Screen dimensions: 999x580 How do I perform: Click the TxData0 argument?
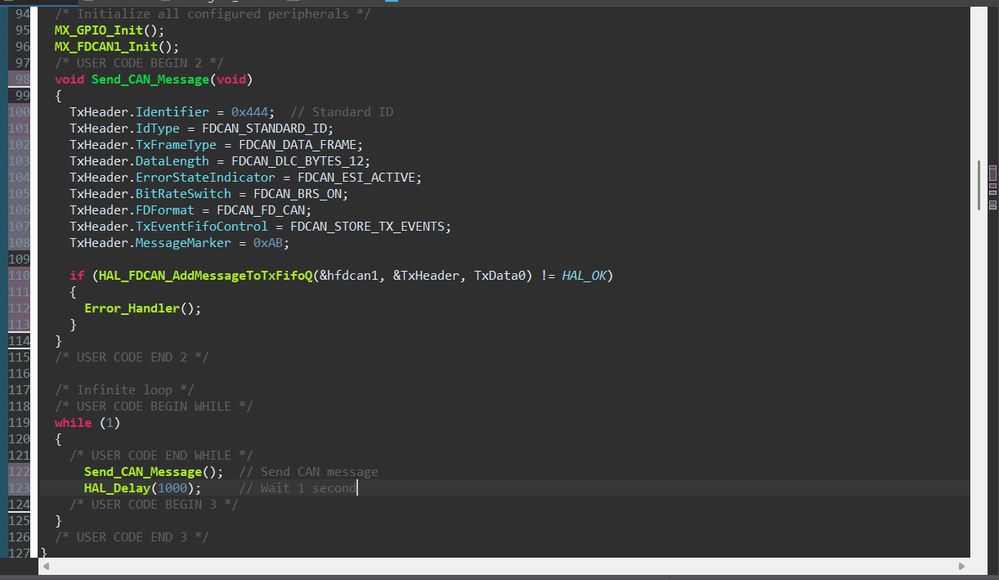point(500,276)
